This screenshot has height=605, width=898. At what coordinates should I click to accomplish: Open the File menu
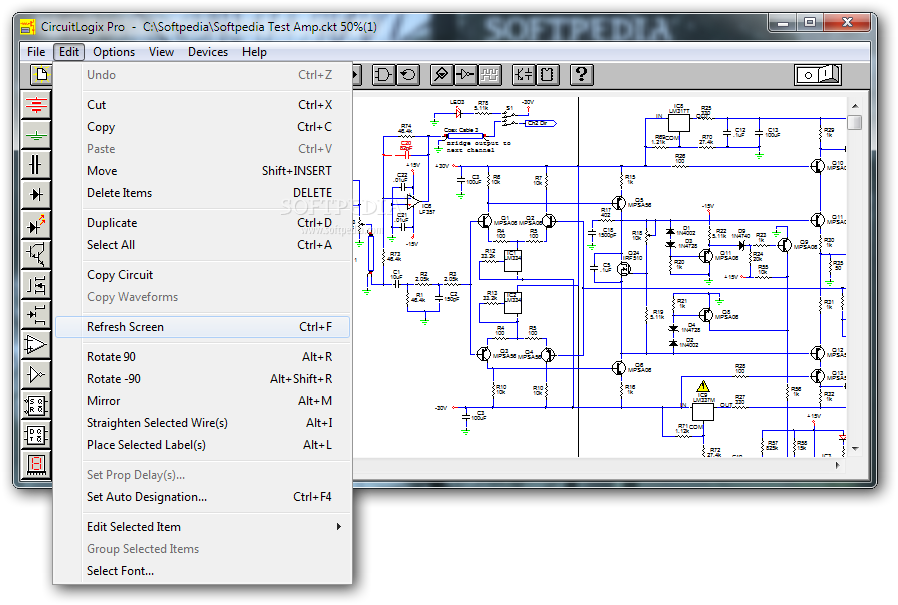click(x=36, y=52)
